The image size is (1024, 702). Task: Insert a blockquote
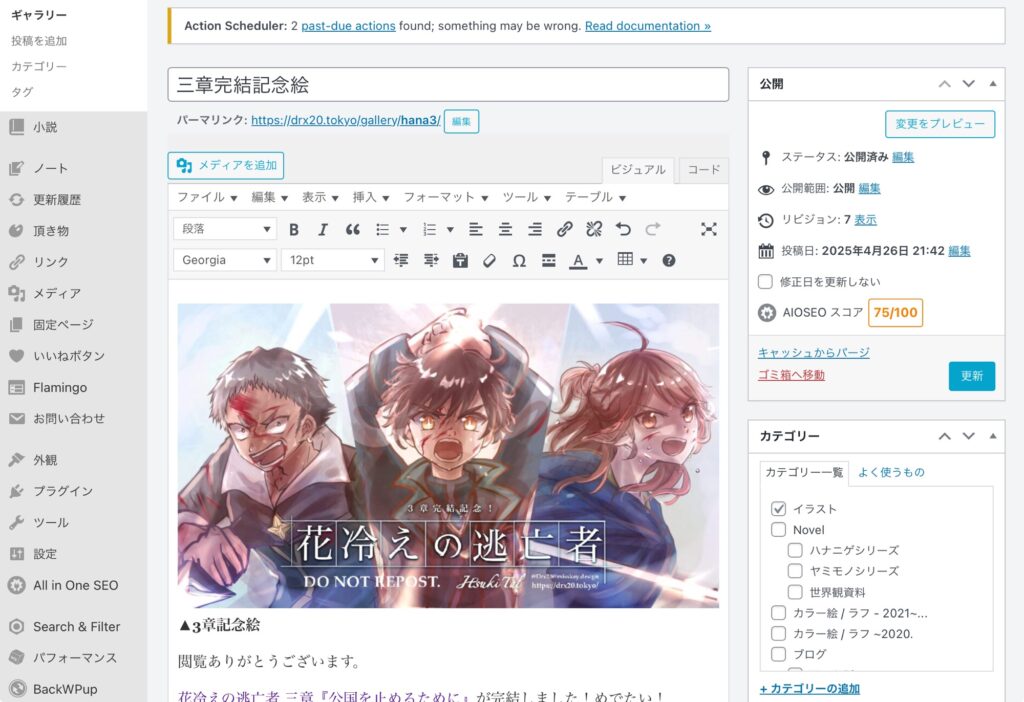pos(353,229)
